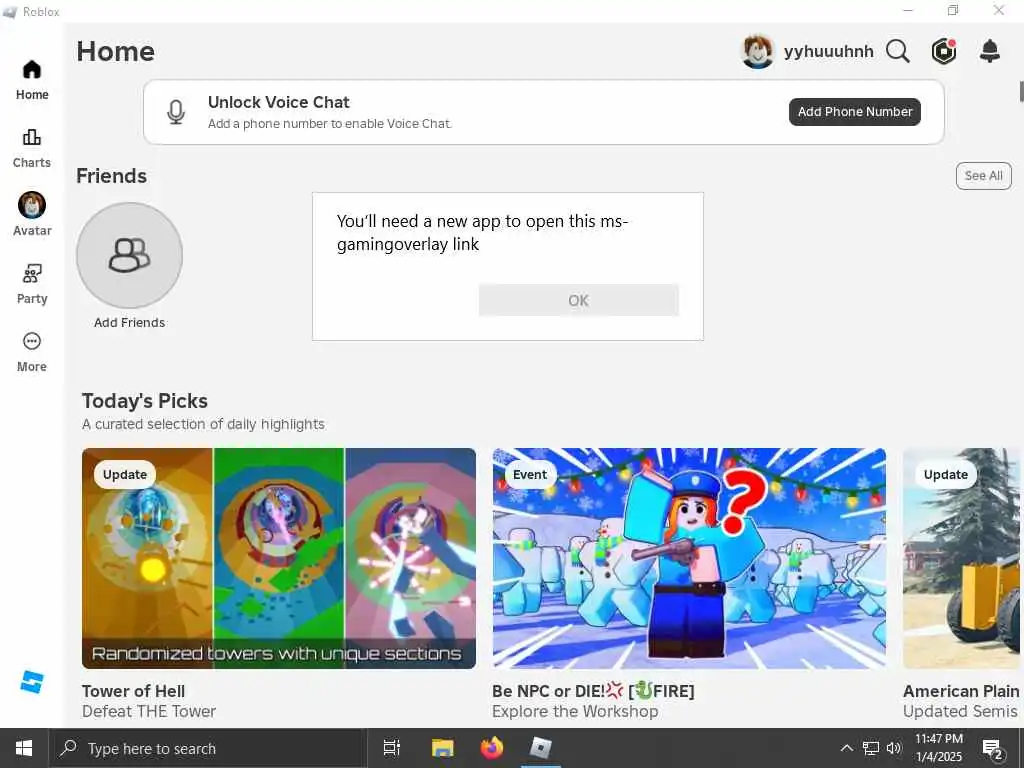Click the Update badge on Tower of Hell

coord(125,475)
